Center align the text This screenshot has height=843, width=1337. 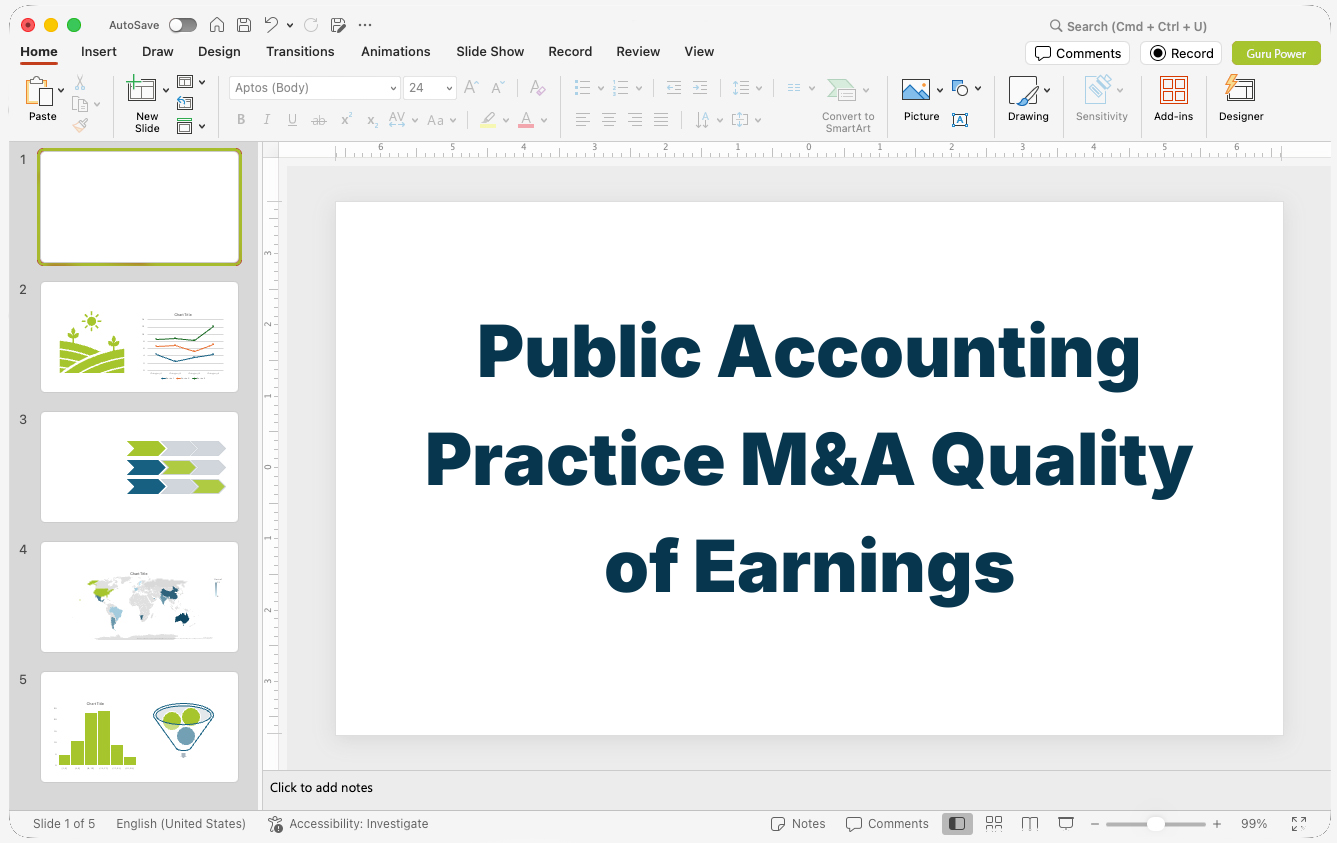pyautogui.click(x=609, y=120)
